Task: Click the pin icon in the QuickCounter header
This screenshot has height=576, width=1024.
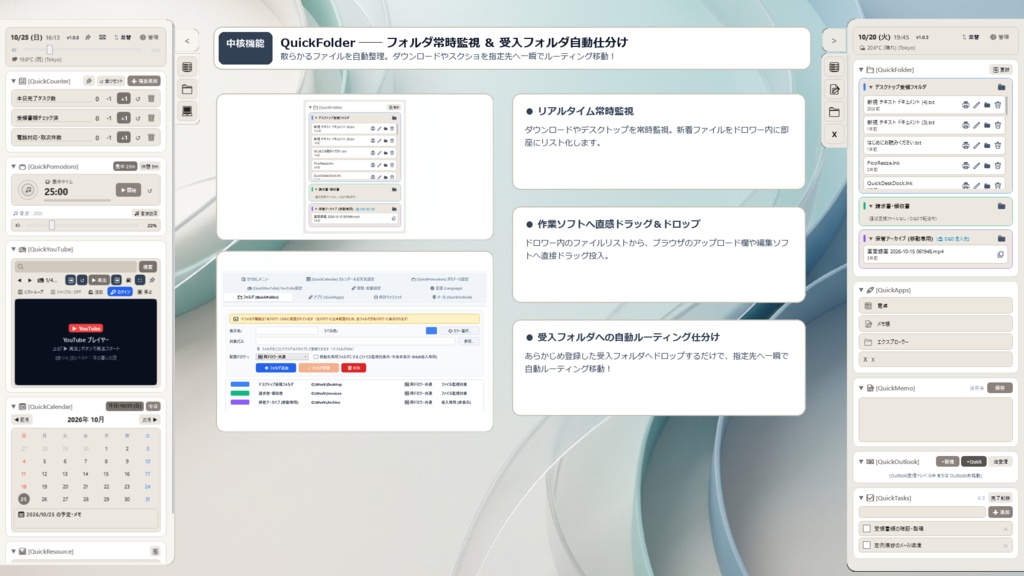Action: pos(89,81)
